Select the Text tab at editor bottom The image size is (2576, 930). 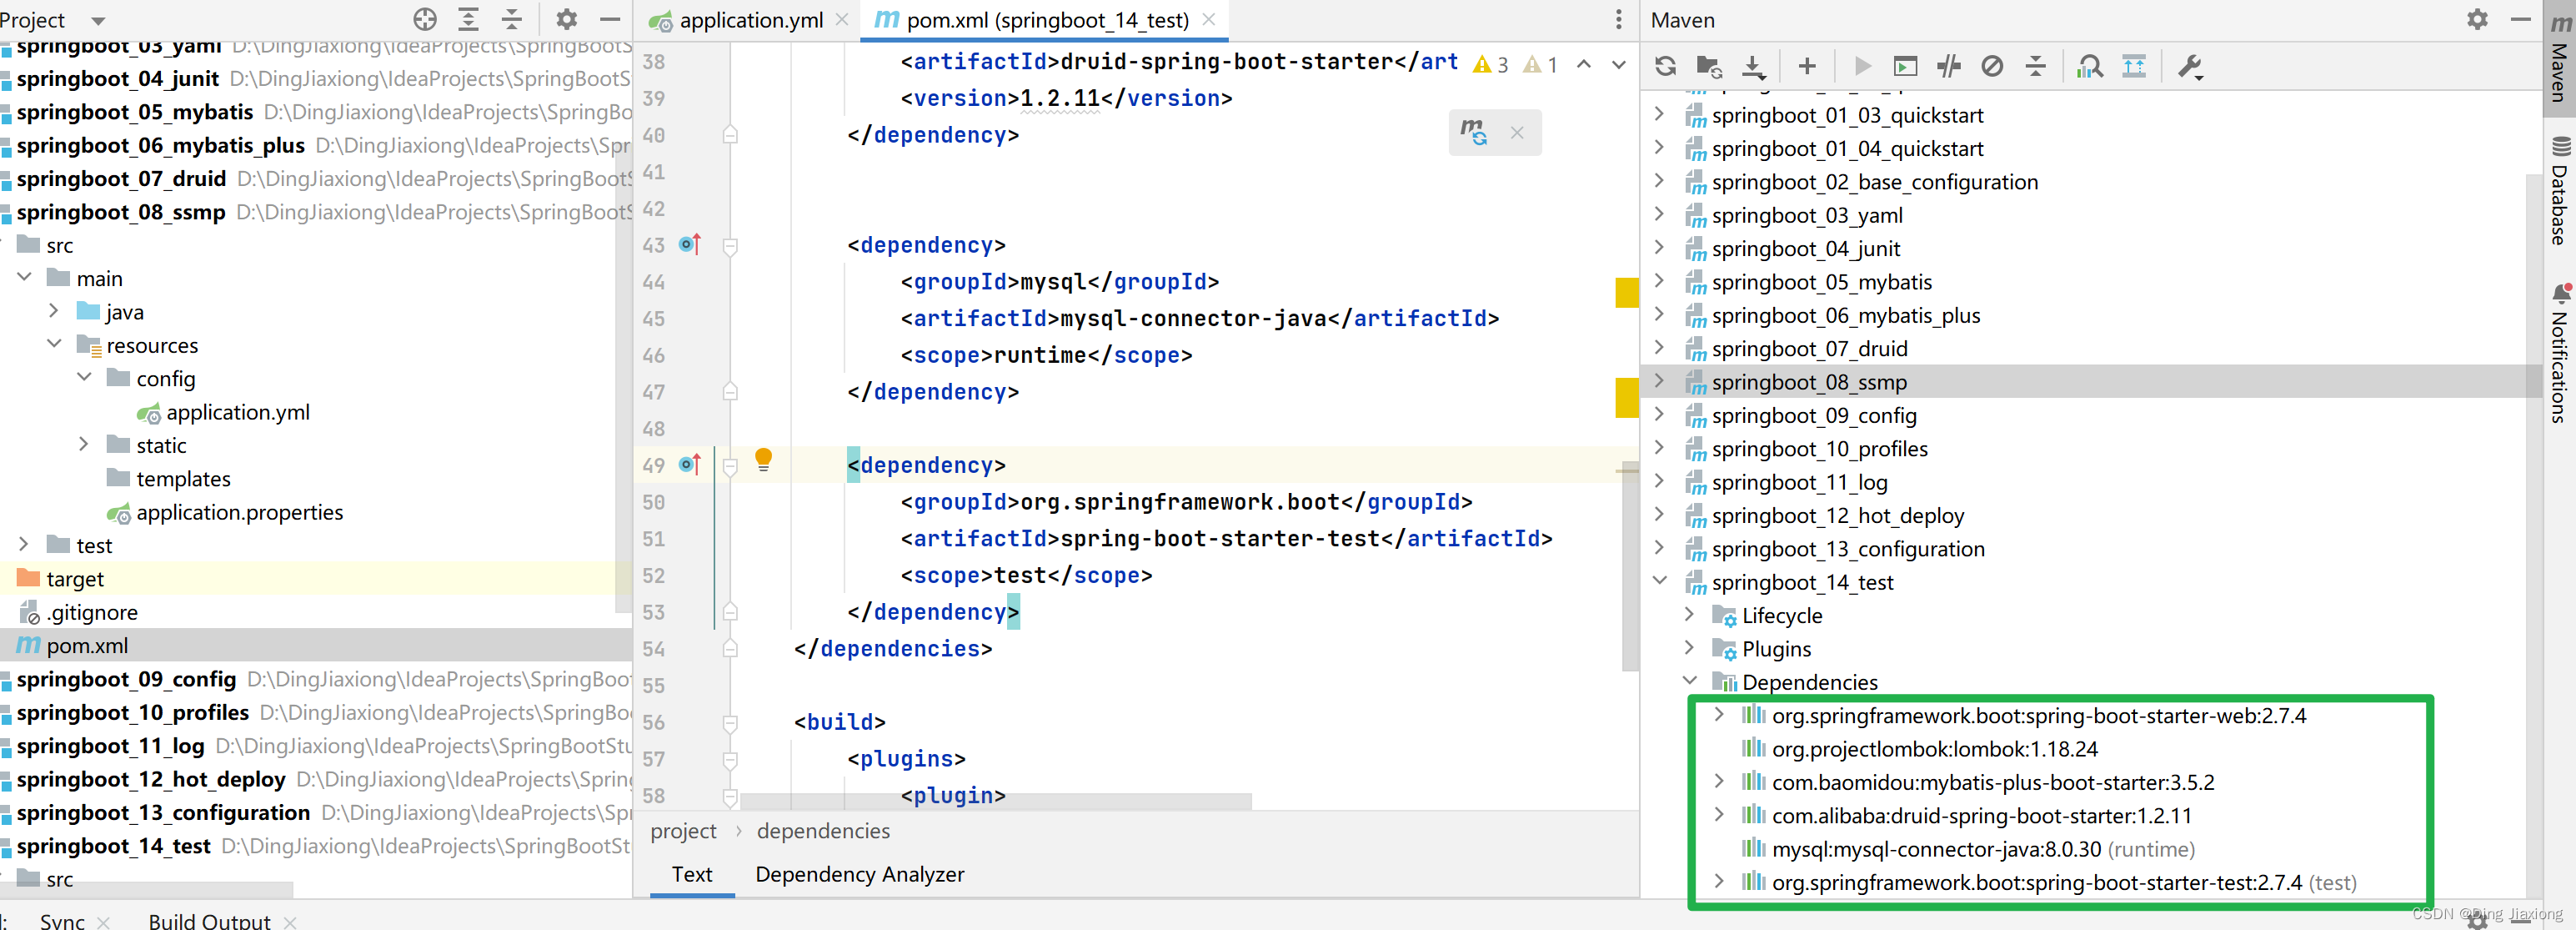(x=692, y=874)
